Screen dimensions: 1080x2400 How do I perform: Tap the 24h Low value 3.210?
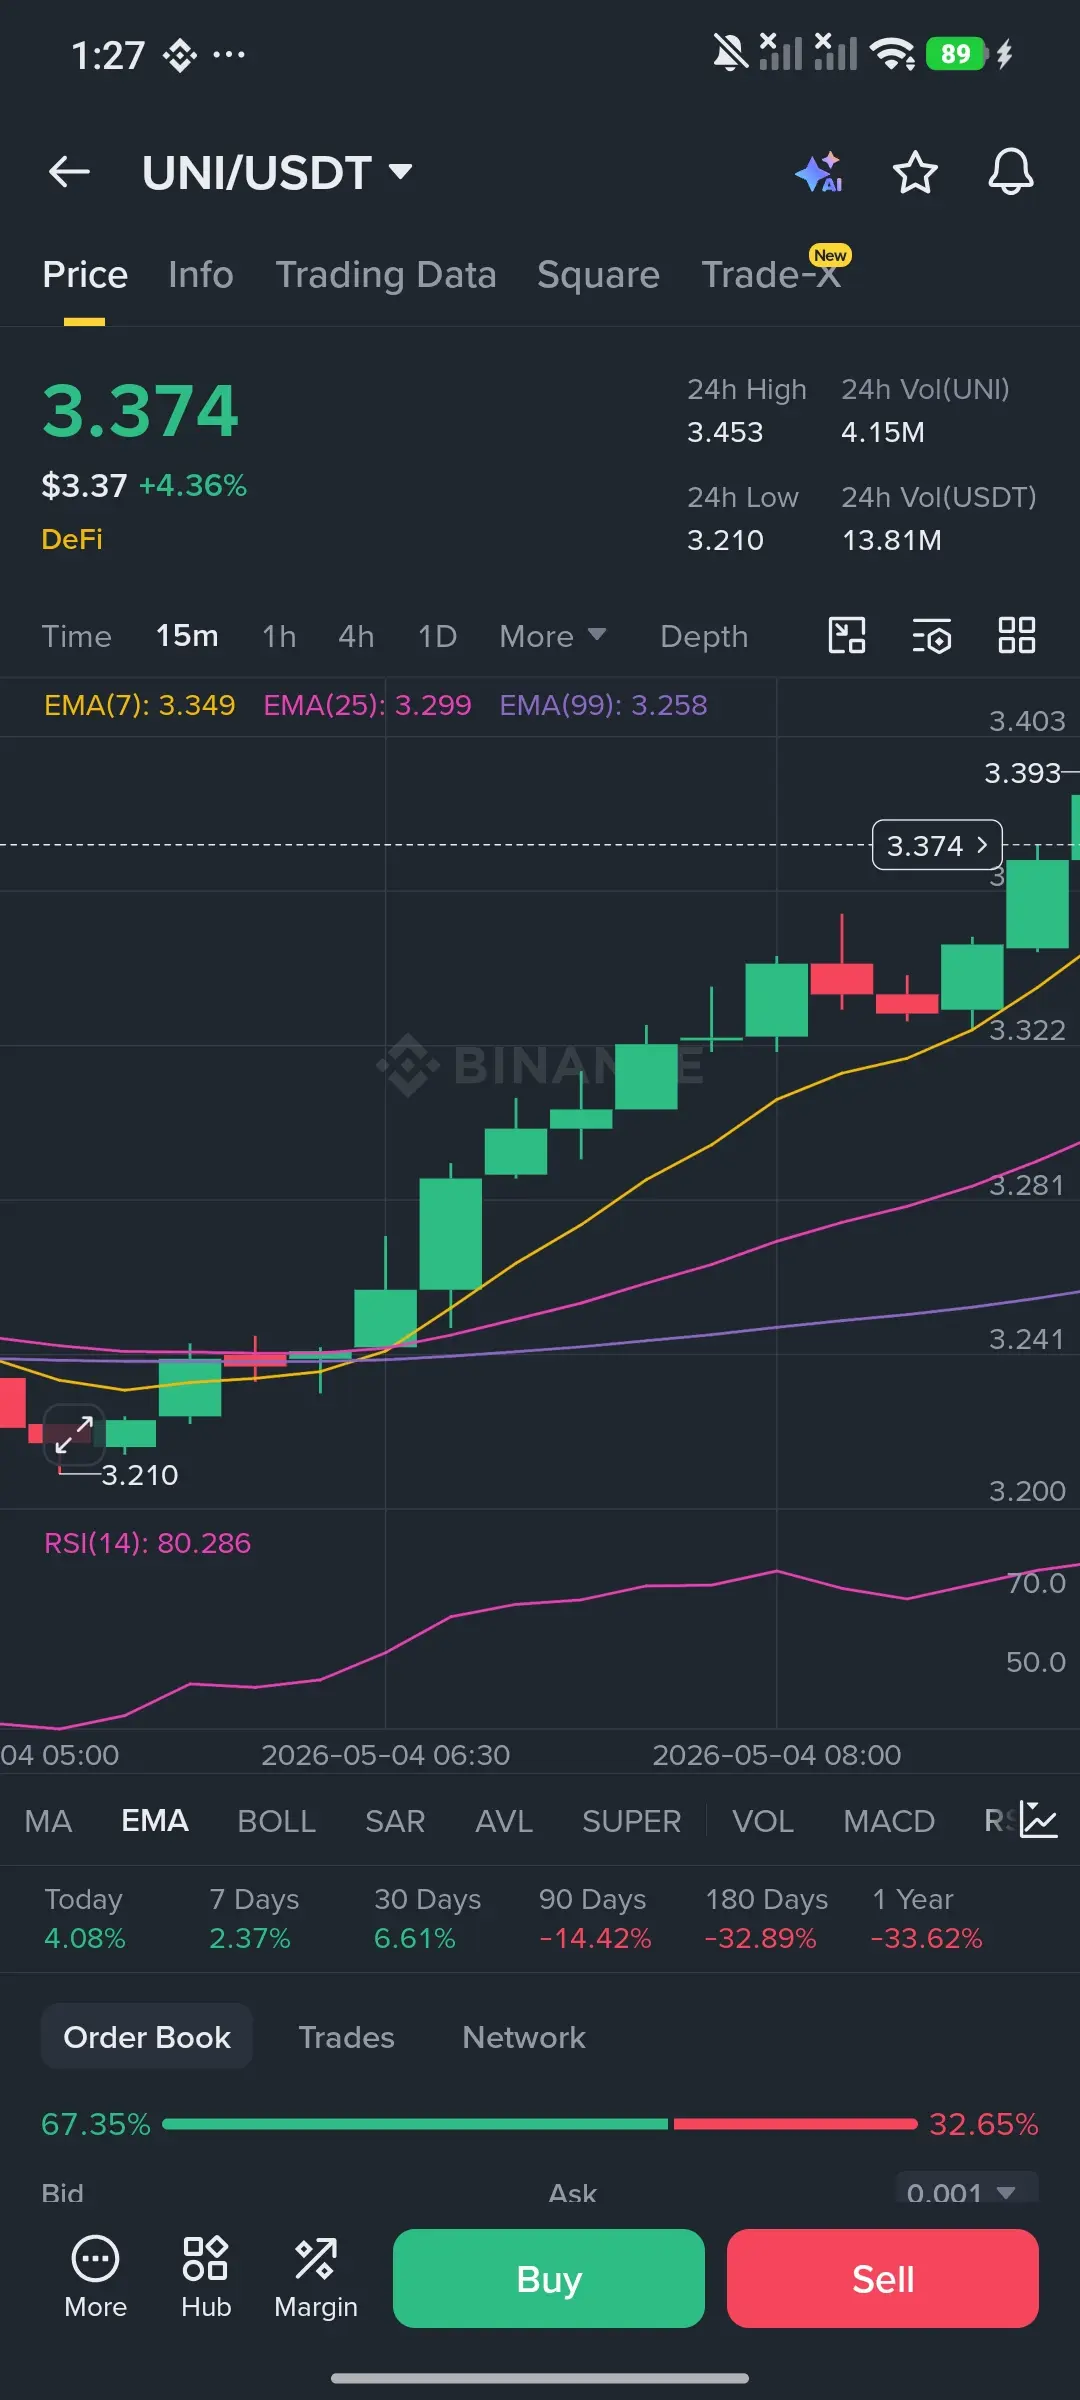(725, 540)
